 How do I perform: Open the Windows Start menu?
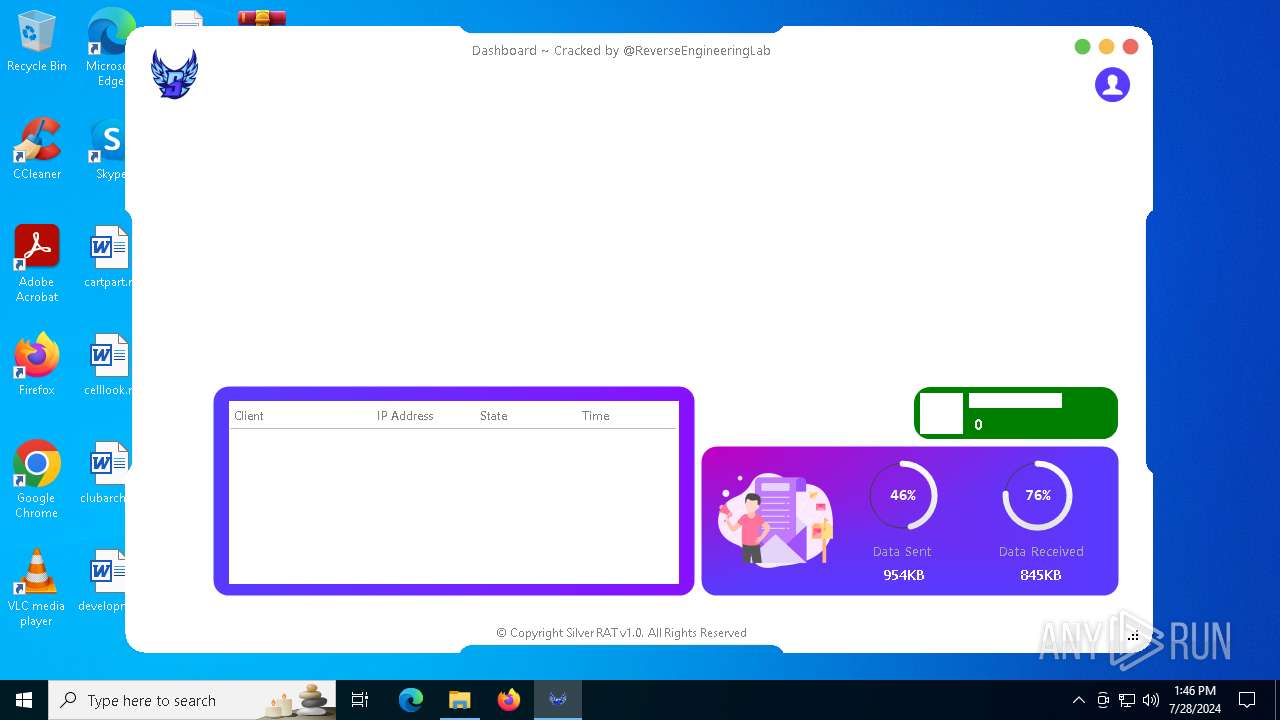[24, 700]
